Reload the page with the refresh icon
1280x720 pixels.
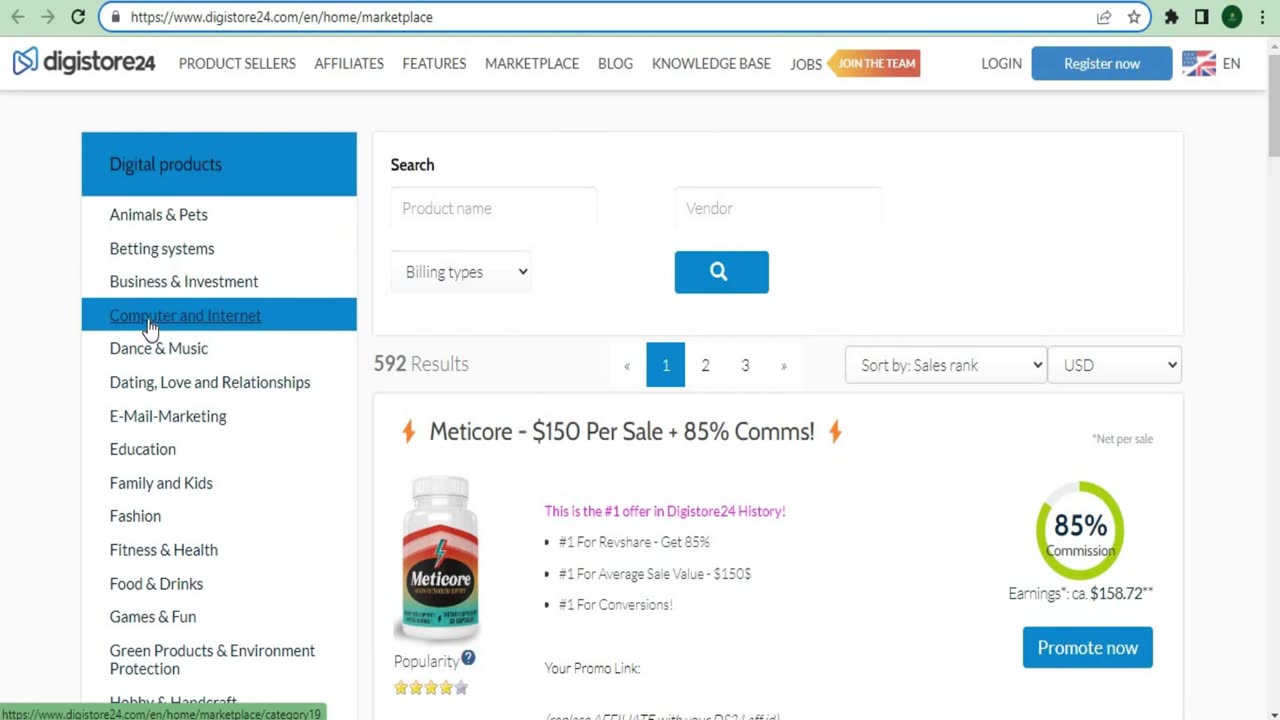point(78,17)
